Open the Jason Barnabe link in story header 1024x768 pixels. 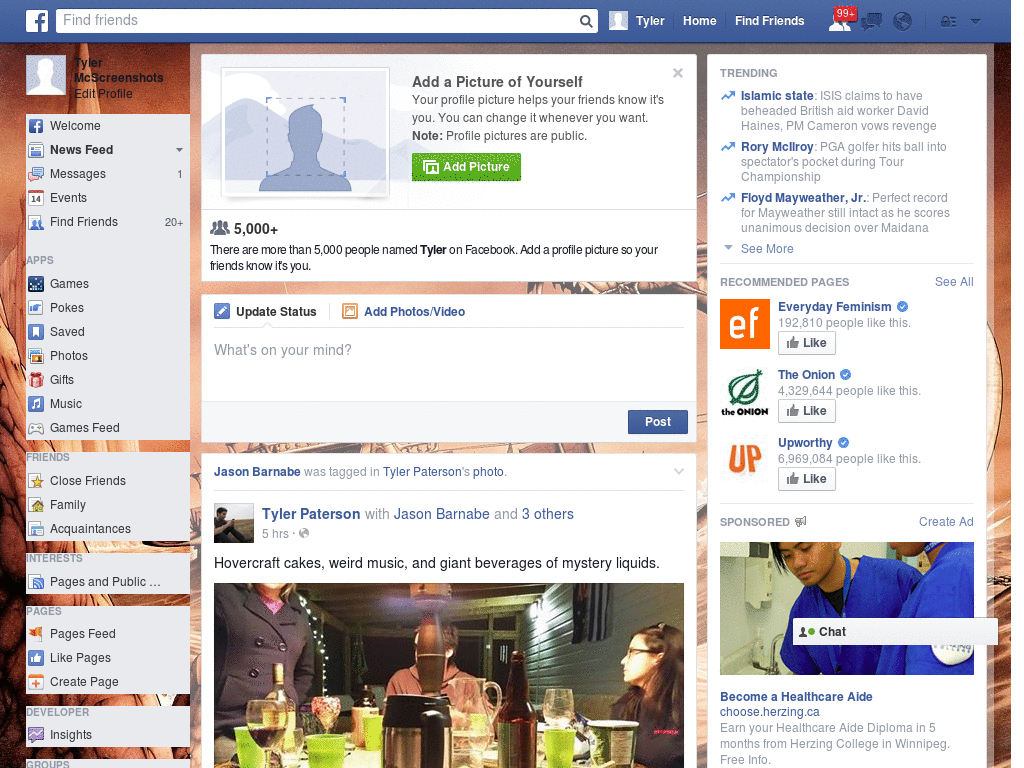click(x=257, y=472)
